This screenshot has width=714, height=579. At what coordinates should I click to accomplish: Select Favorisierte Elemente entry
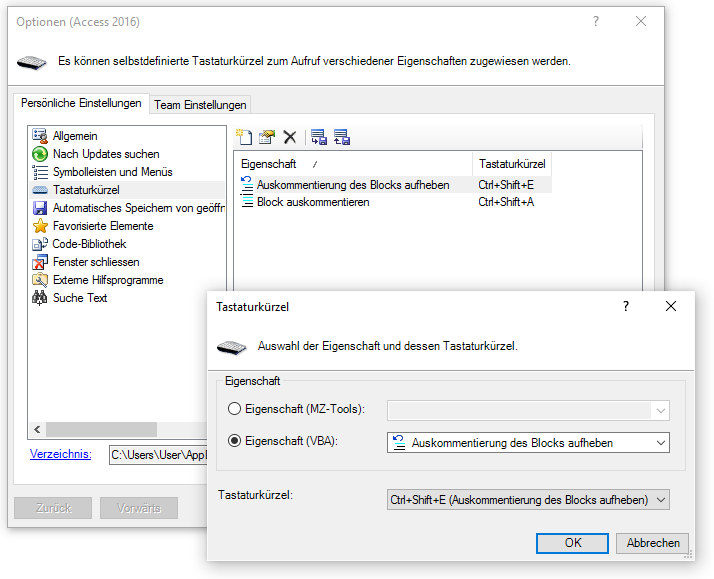(x=103, y=226)
